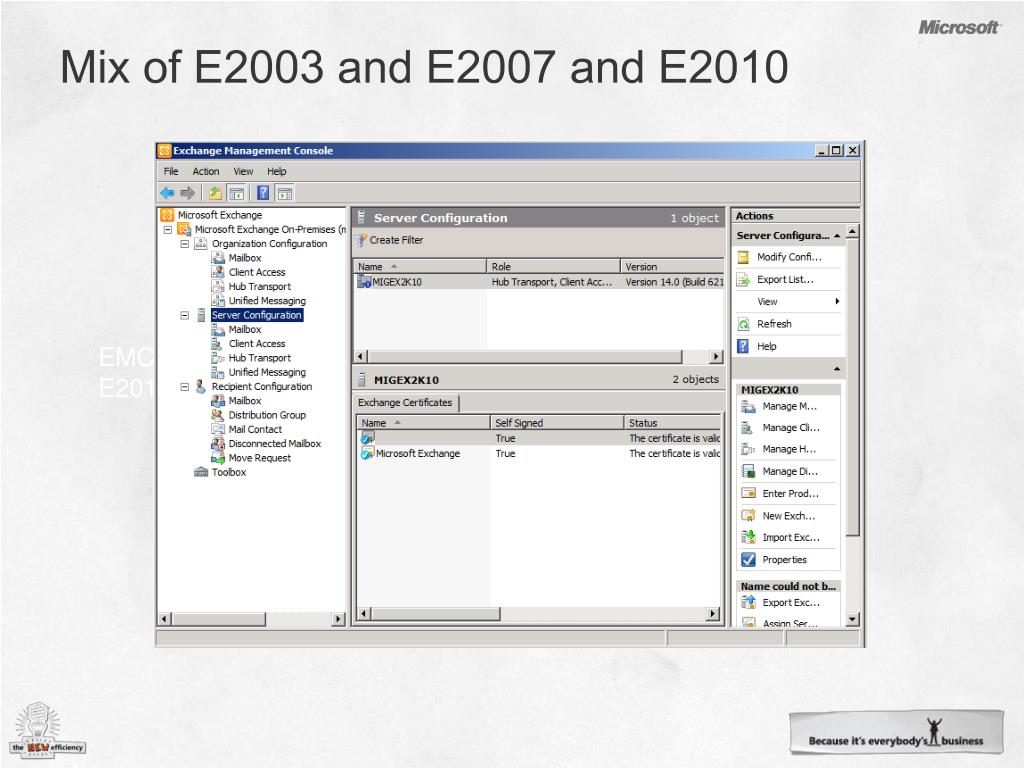Click the Forward arrow in the console toolbar

click(x=188, y=193)
